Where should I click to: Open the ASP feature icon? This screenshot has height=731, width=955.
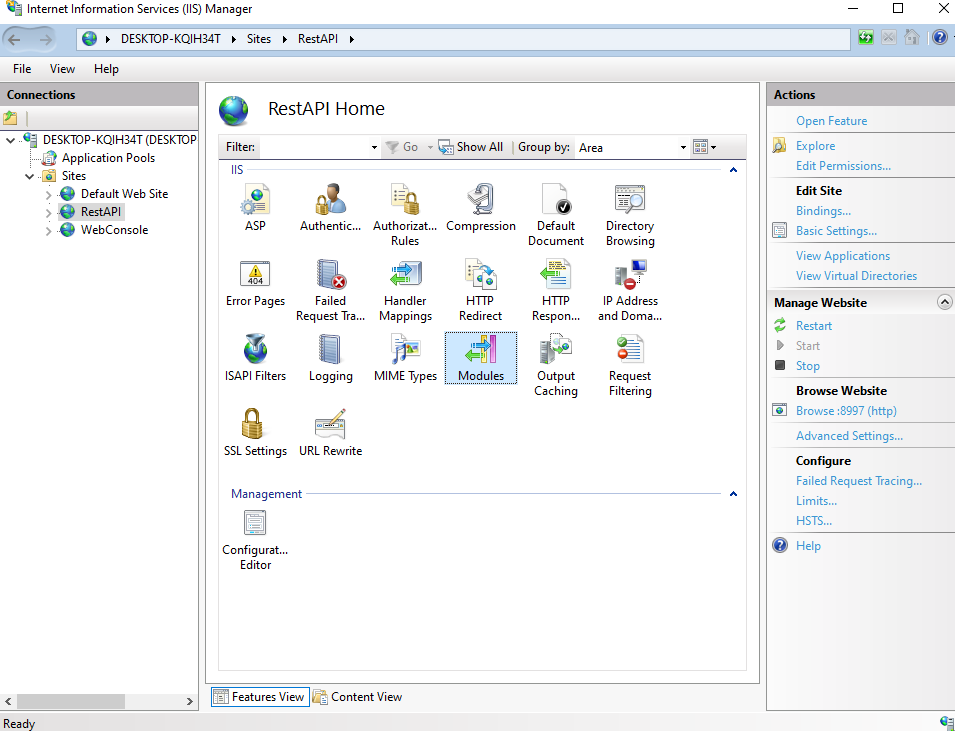pyautogui.click(x=255, y=208)
